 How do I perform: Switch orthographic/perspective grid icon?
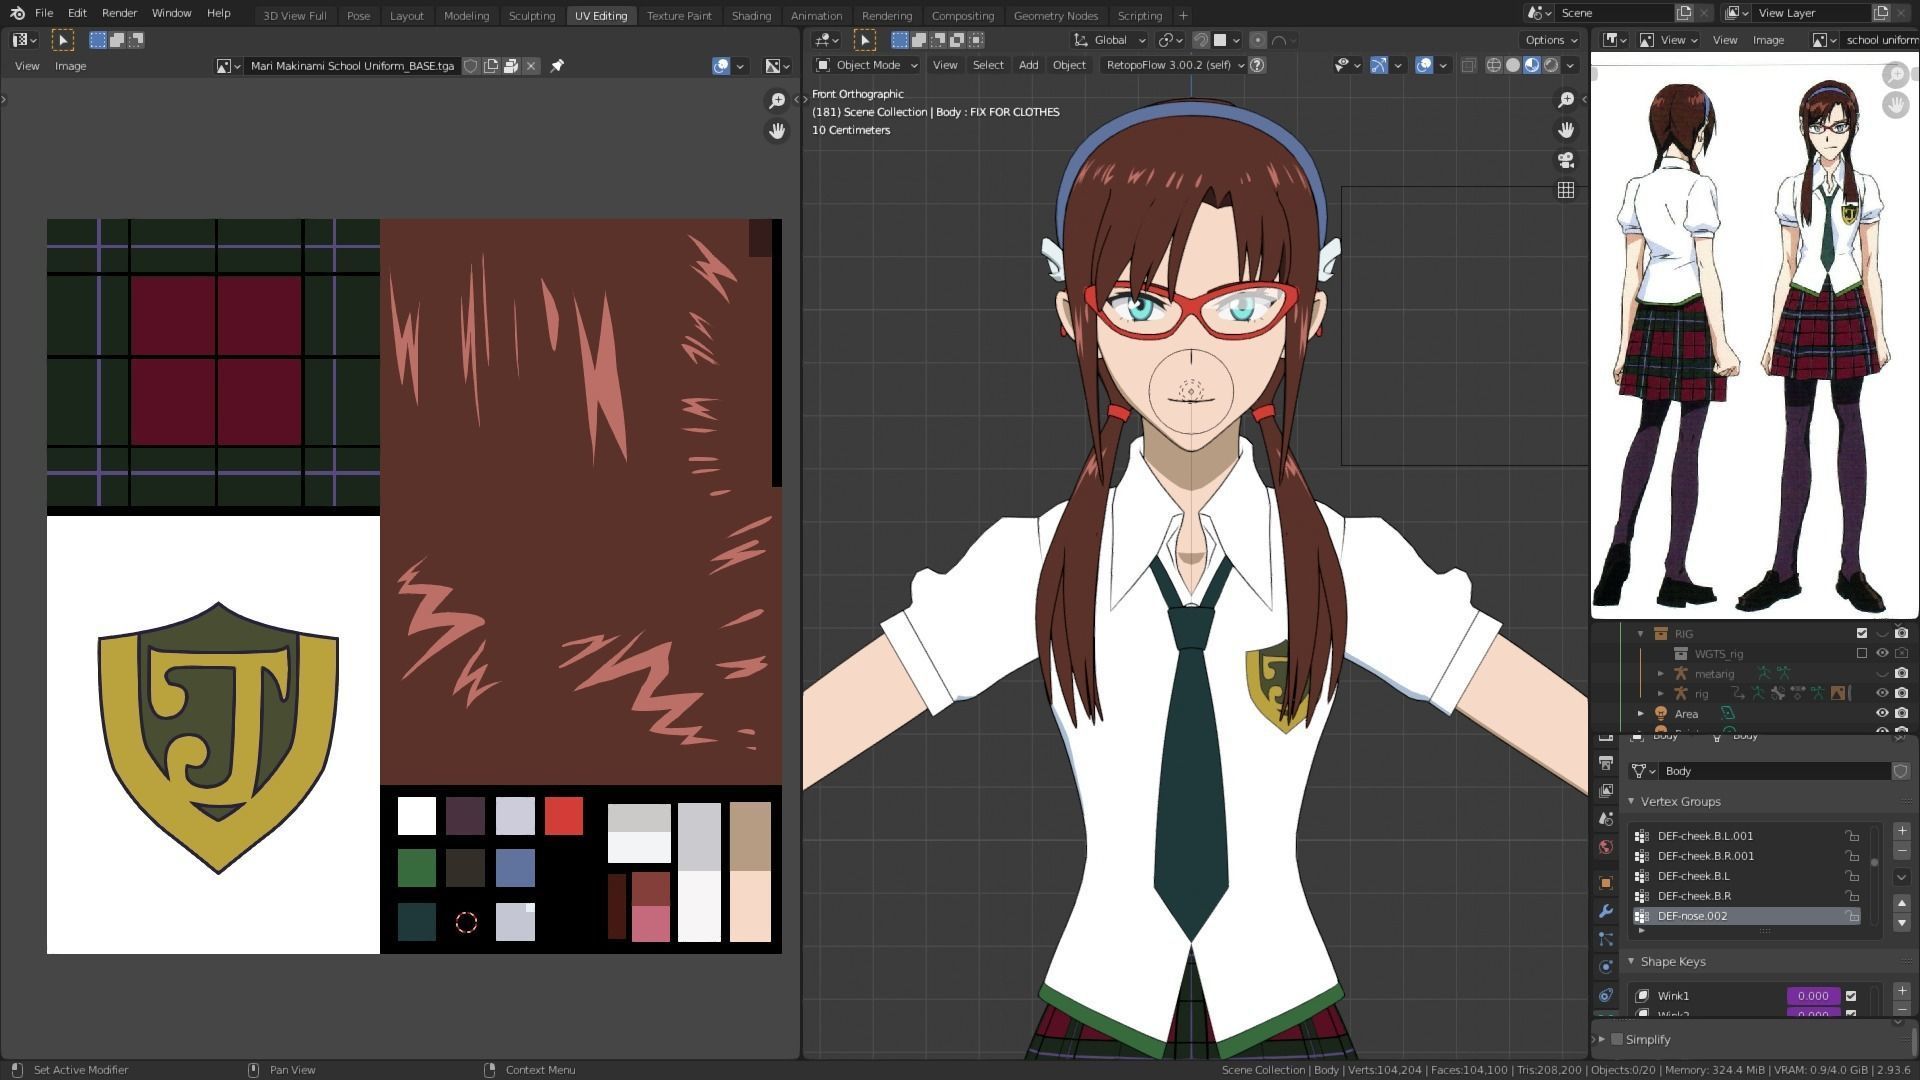pos(1566,190)
